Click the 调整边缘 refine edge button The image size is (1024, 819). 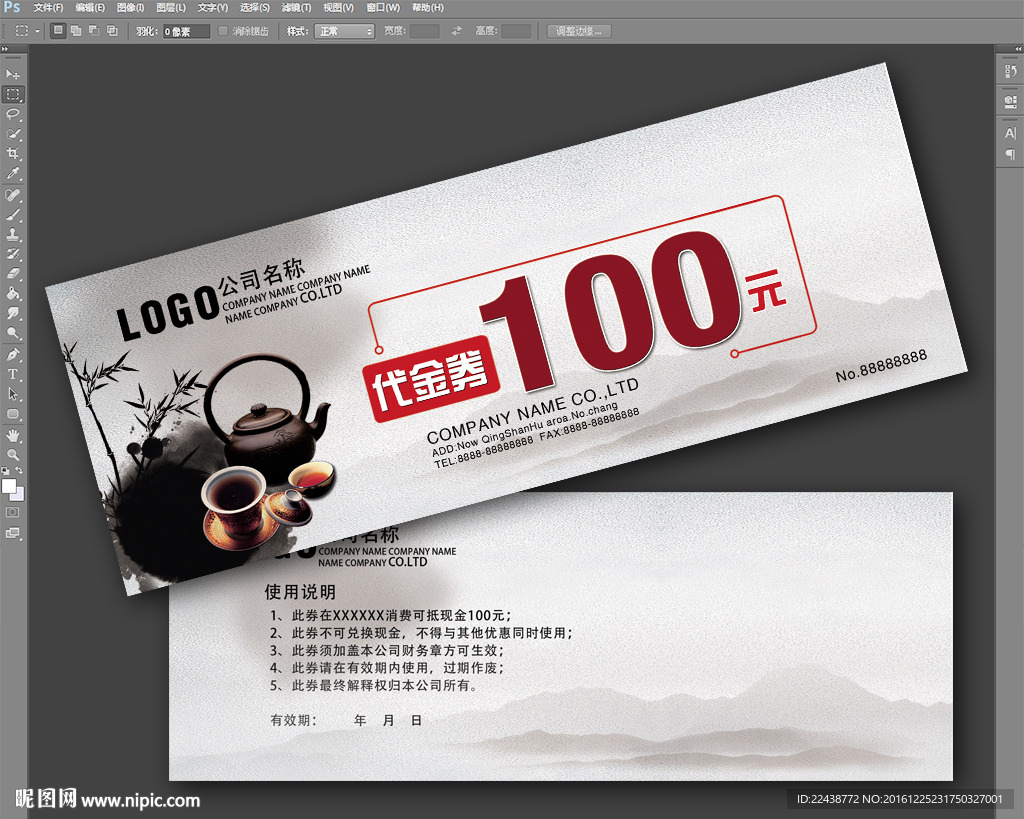tap(579, 31)
